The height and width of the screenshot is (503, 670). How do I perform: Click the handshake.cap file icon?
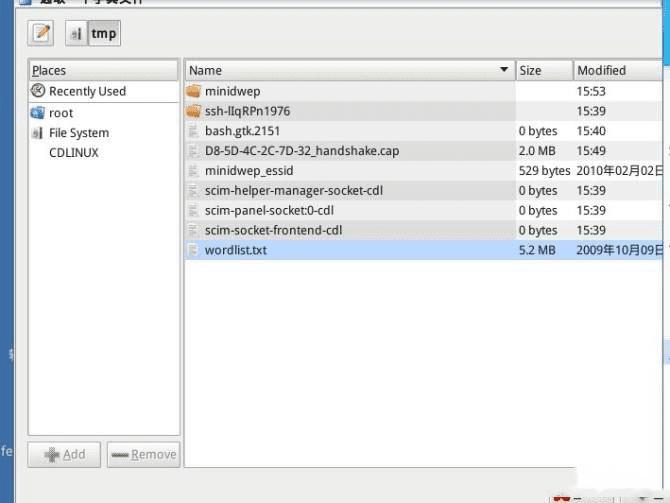tap(194, 151)
